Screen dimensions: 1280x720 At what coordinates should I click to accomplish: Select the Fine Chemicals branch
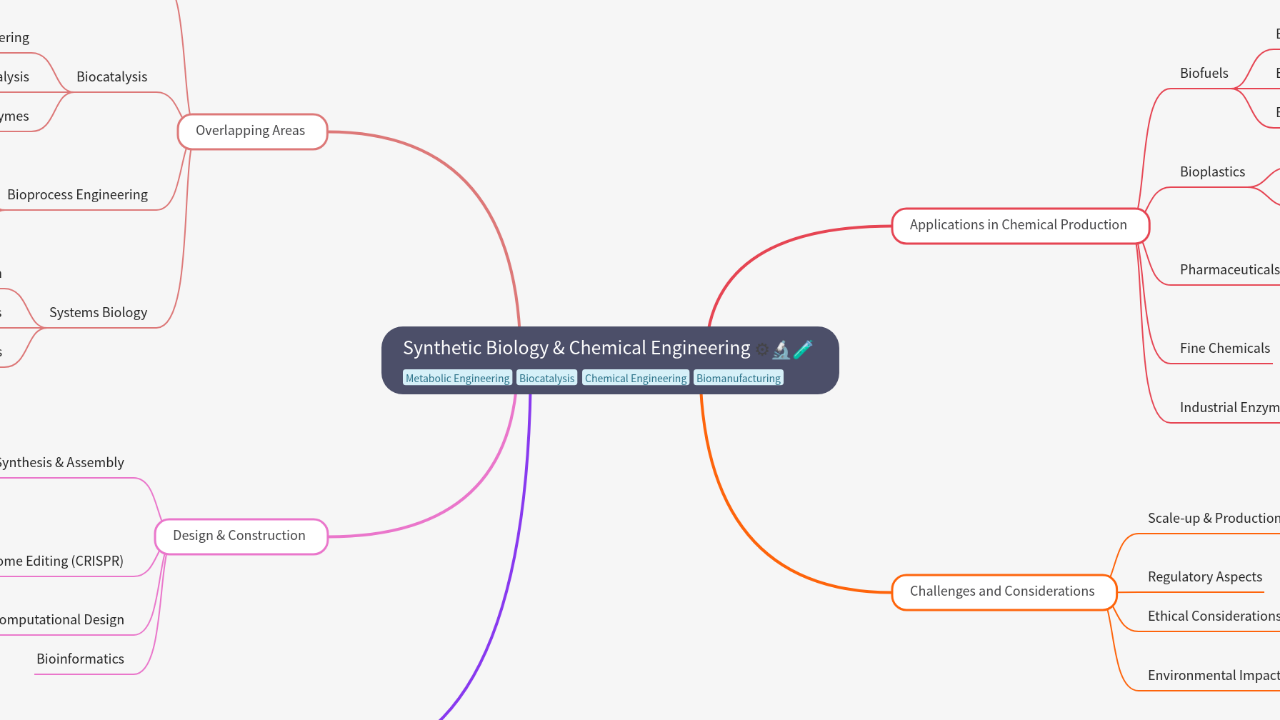(1225, 349)
